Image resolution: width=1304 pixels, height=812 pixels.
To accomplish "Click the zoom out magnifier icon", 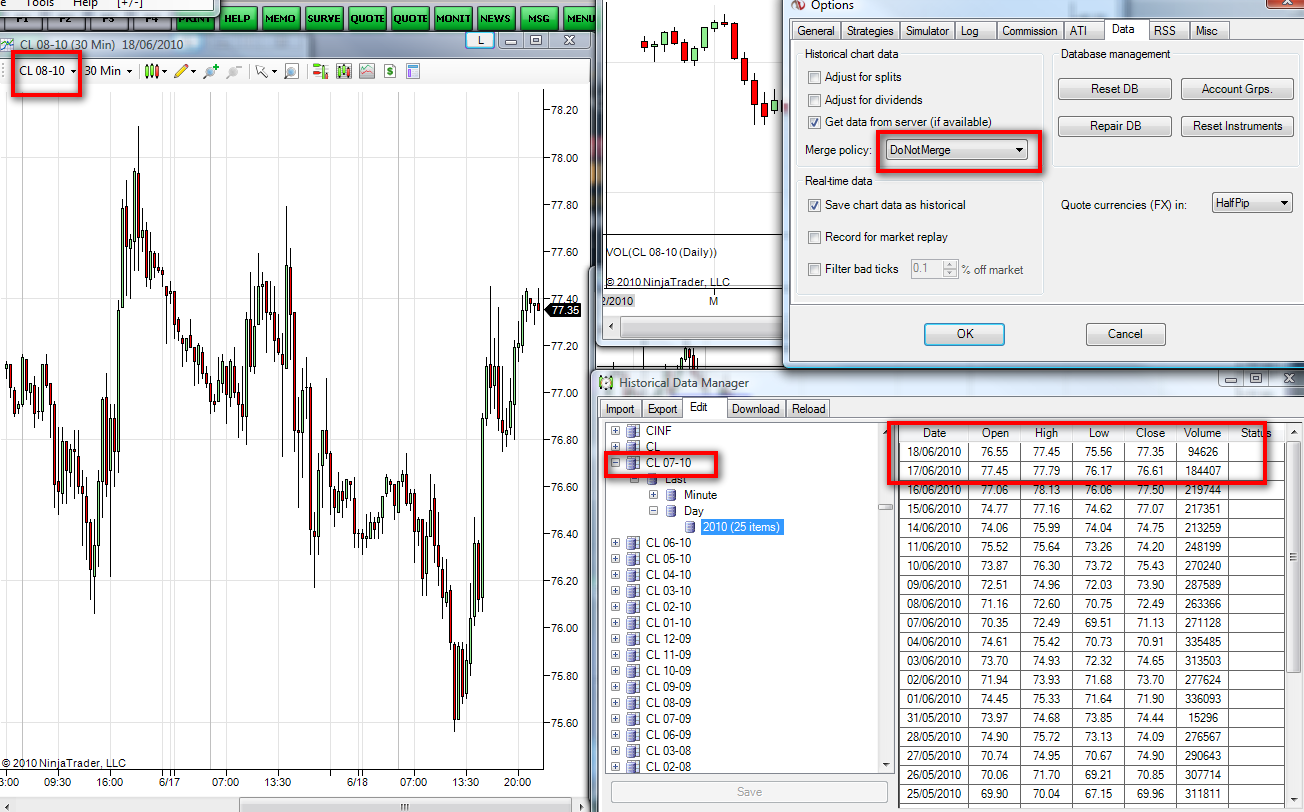I will click(234, 71).
